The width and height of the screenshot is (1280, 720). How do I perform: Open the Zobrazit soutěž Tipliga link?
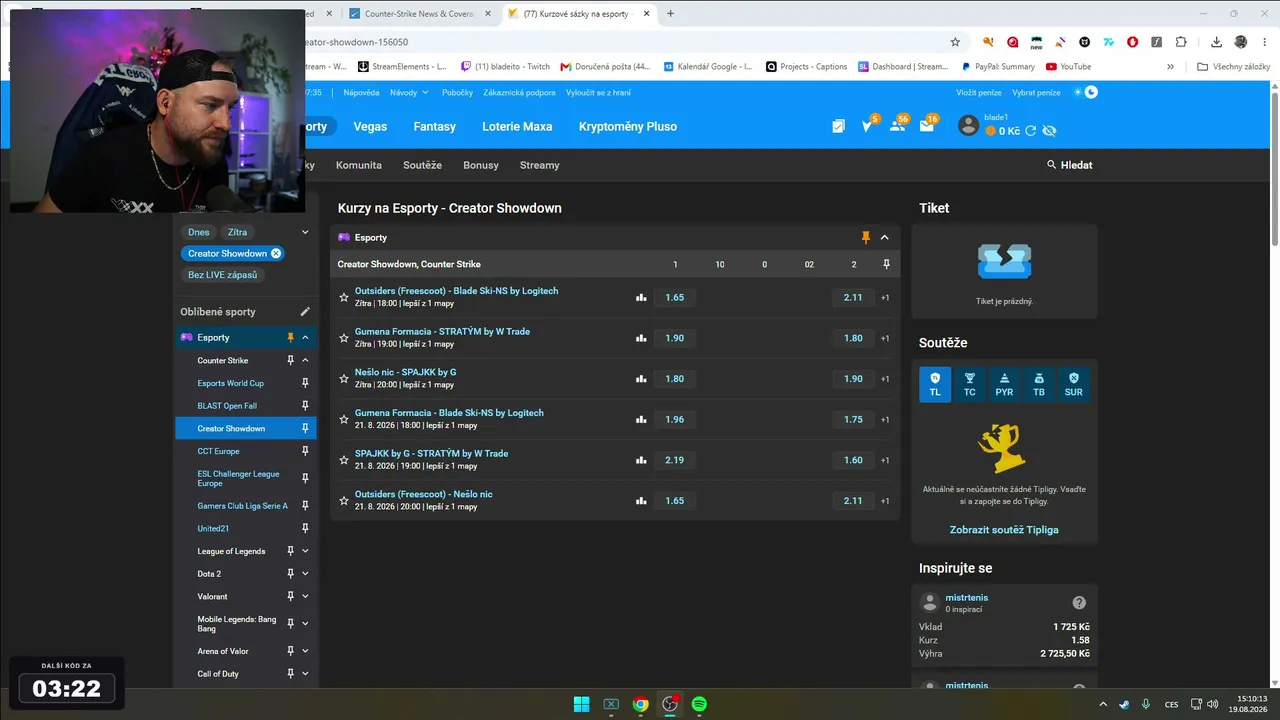pyautogui.click(x=1004, y=530)
